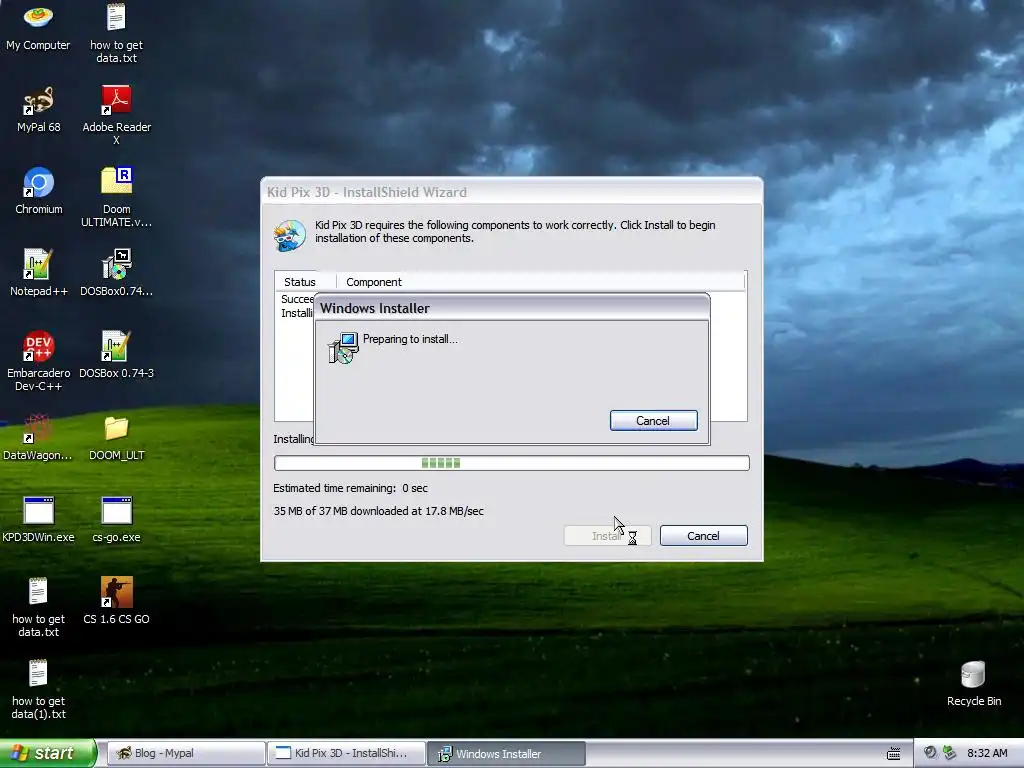1024x768 pixels.
Task: Select the how to get data.txt icon beside My Computer
Action: tap(116, 34)
